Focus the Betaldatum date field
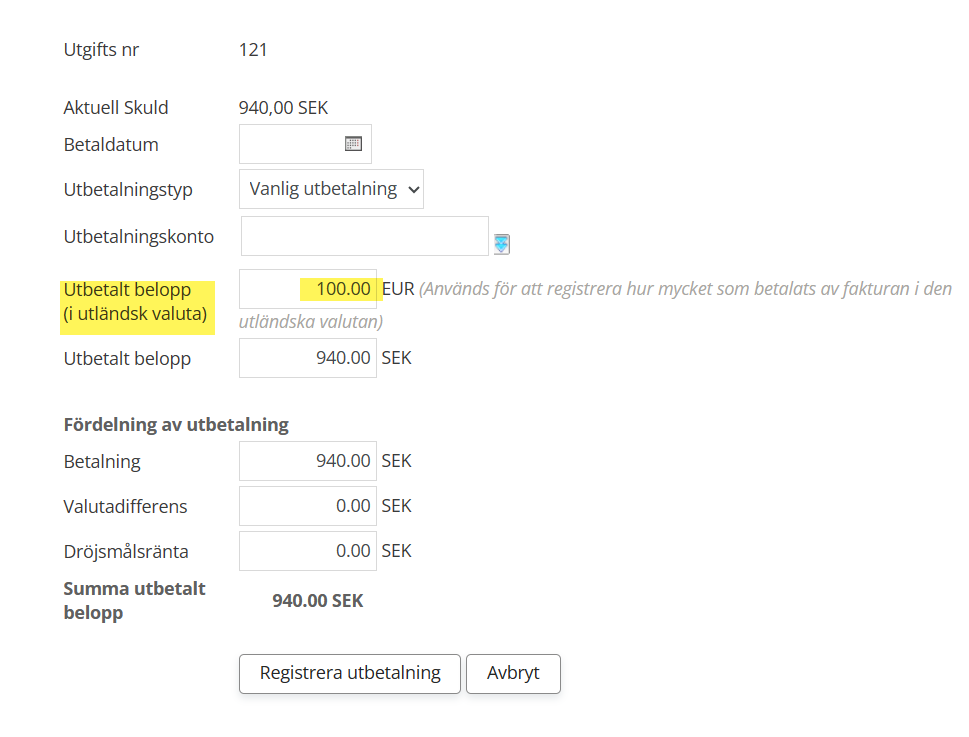The width and height of the screenshot is (969, 737). 291,144
